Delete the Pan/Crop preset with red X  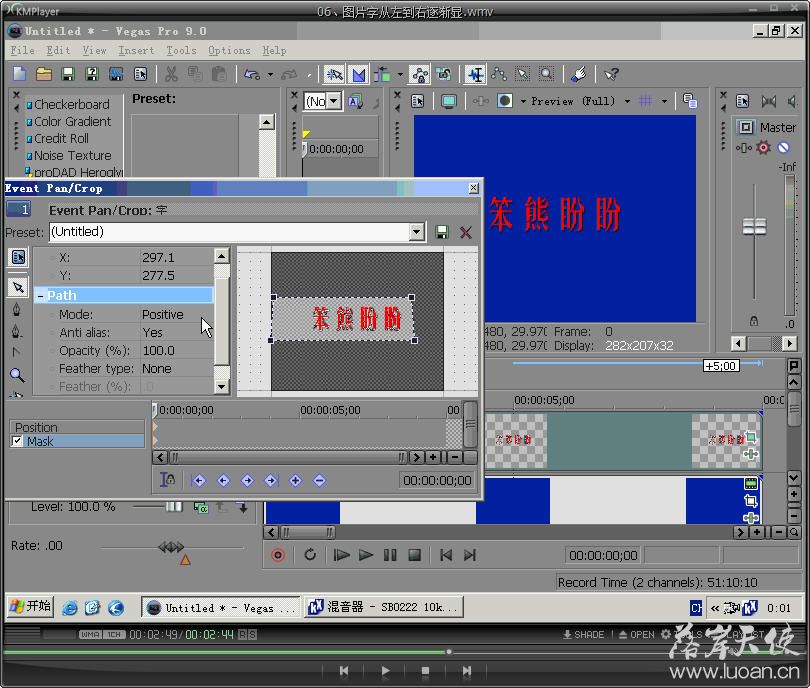(x=465, y=232)
